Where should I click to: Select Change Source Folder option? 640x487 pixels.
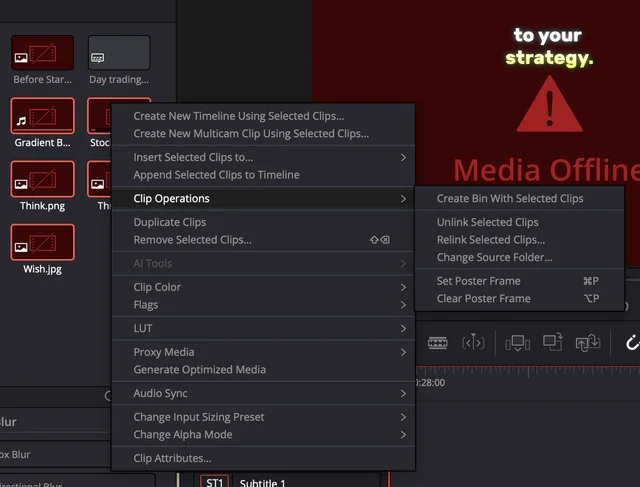(520, 257)
